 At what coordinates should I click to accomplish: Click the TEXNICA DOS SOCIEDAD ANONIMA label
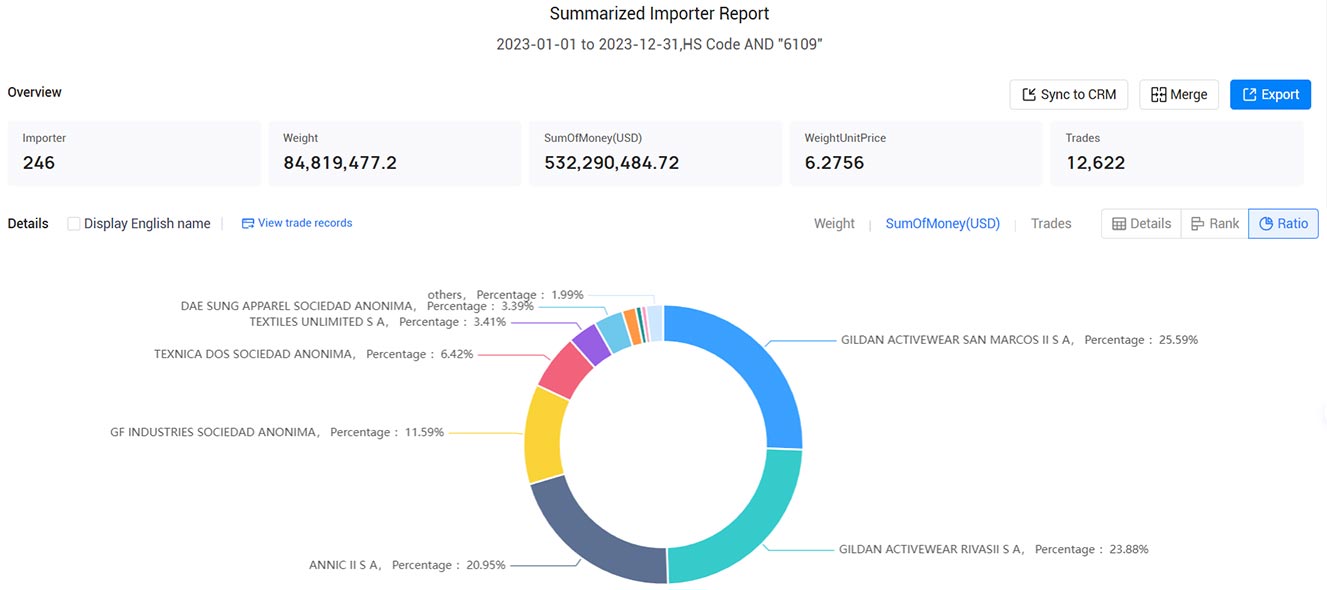(x=314, y=354)
